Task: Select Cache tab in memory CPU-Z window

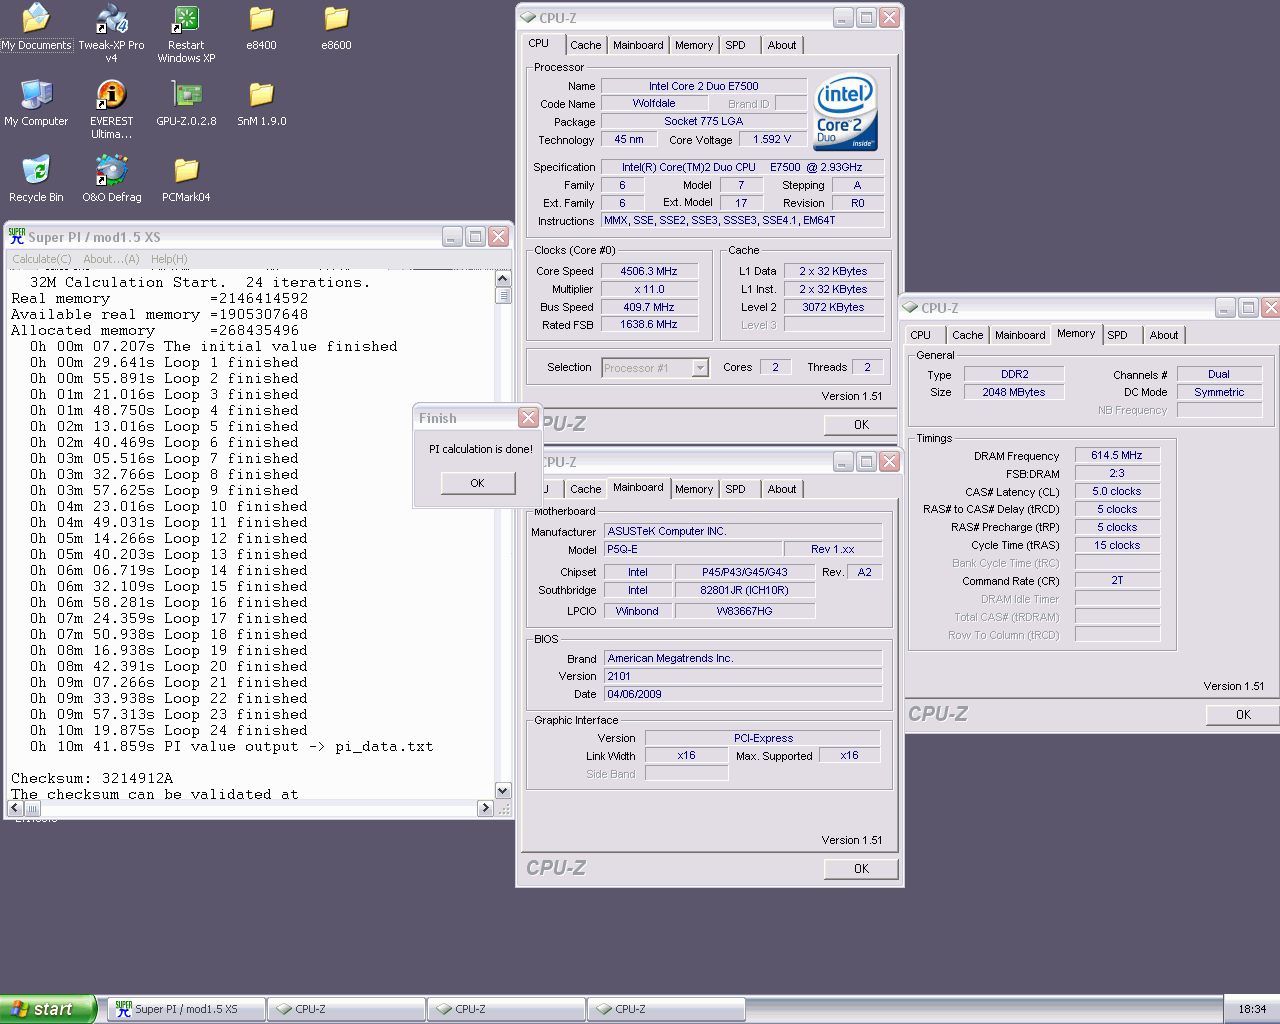Action: pyautogui.click(x=968, y=335)
